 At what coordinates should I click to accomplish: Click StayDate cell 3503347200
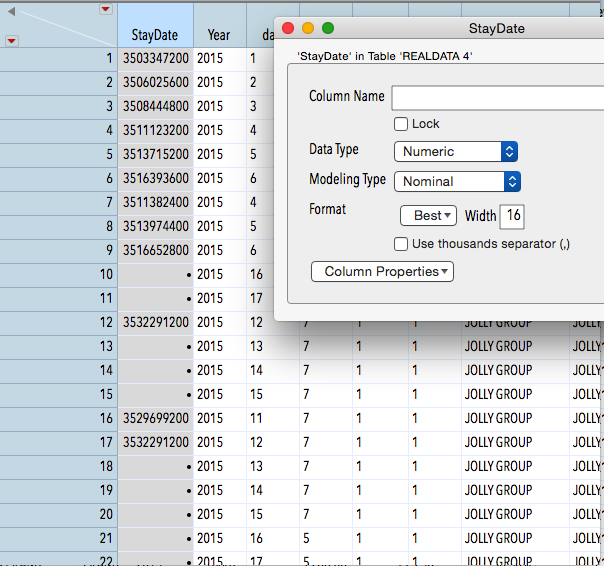point(156,59)
